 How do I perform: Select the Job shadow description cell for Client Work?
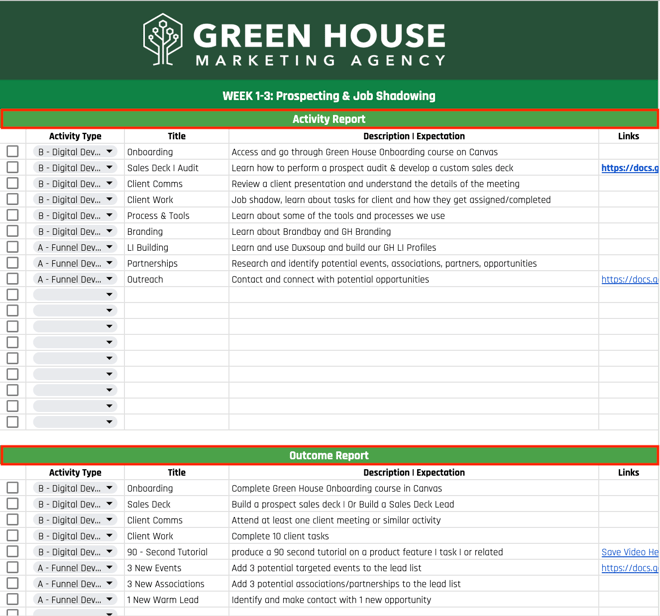click(x=391, y=200)
